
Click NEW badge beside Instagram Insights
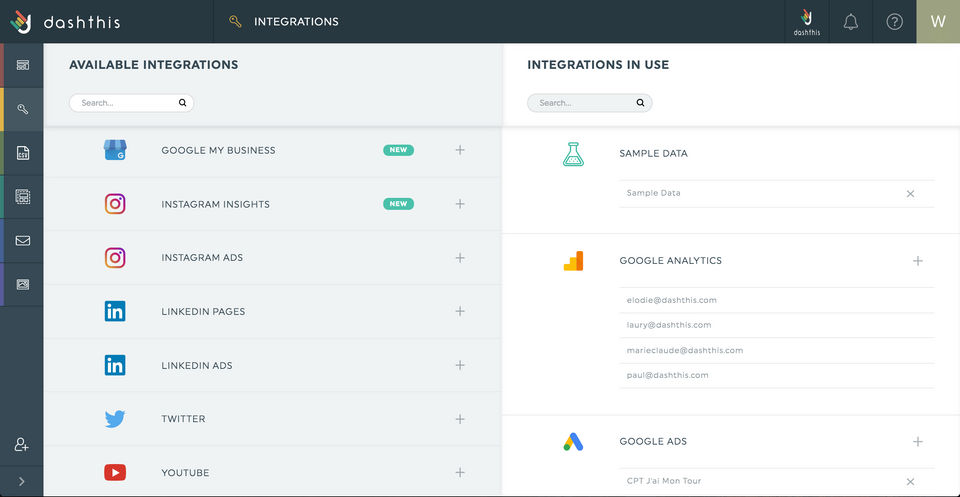point(399,204)
